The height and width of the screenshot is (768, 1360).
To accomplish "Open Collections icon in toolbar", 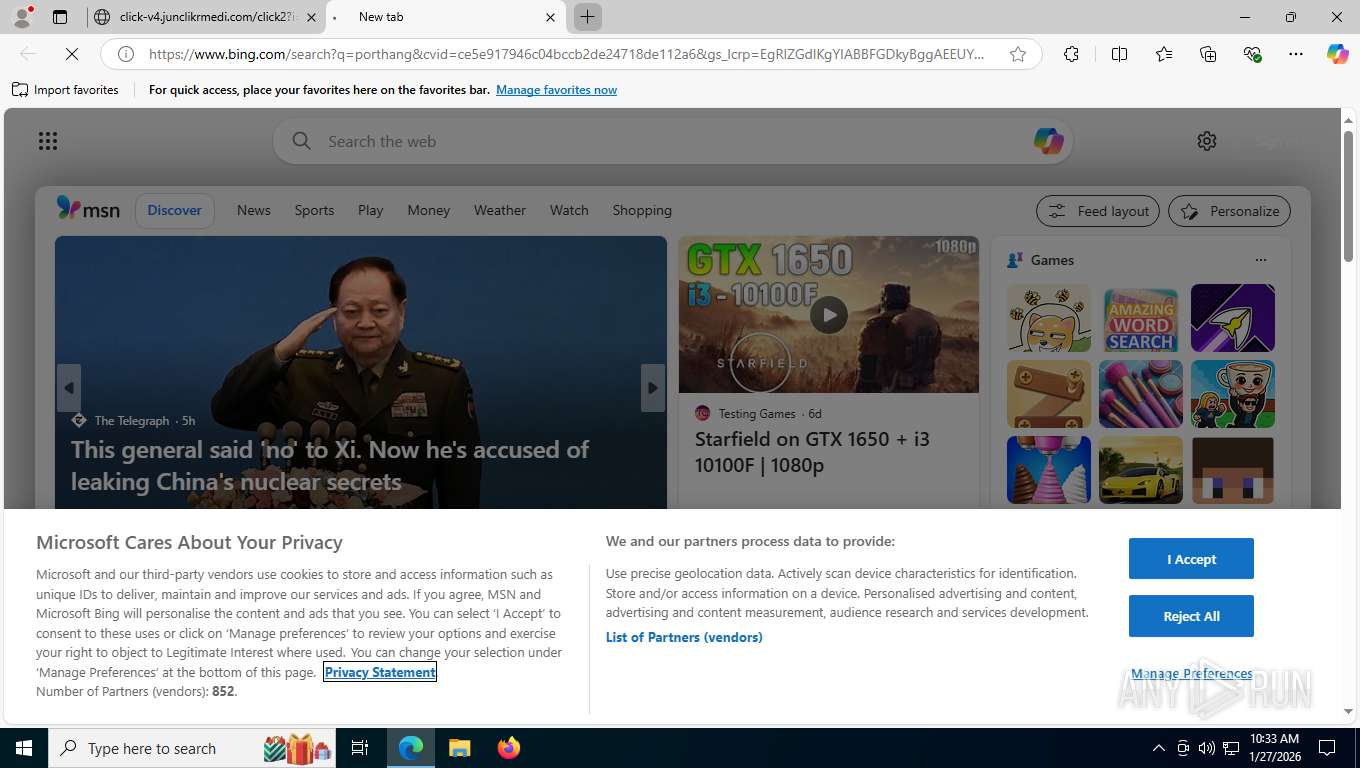I will click(x=1208, y=54).
